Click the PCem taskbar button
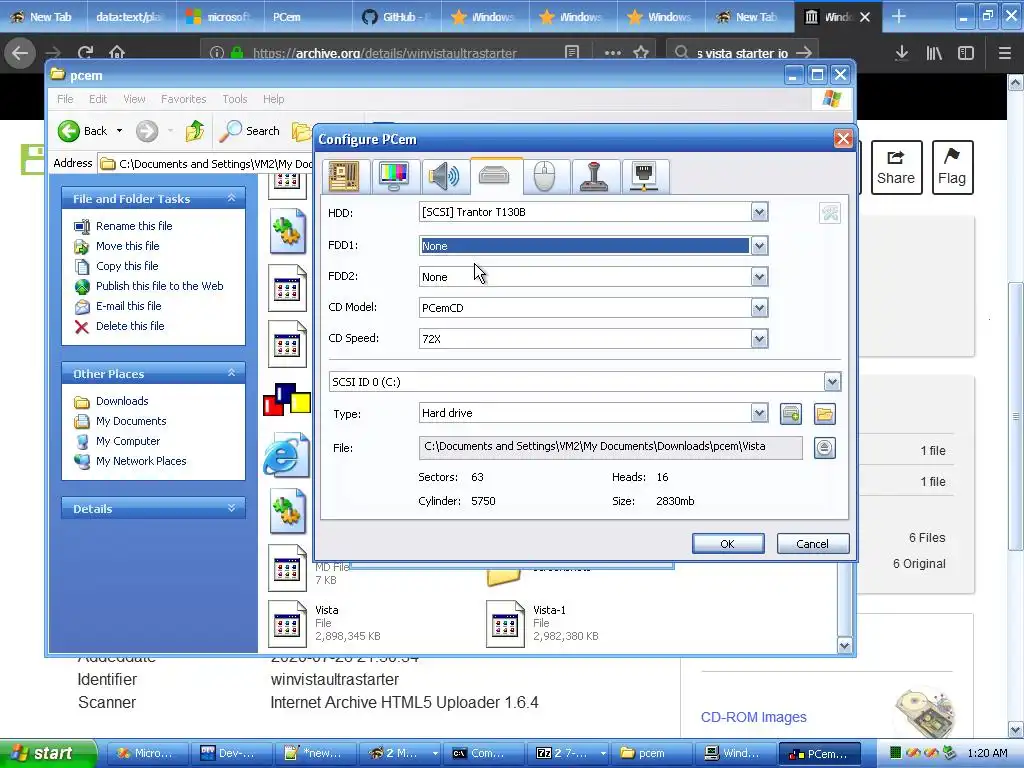The image size is (1024, 768). click(820, 754)
